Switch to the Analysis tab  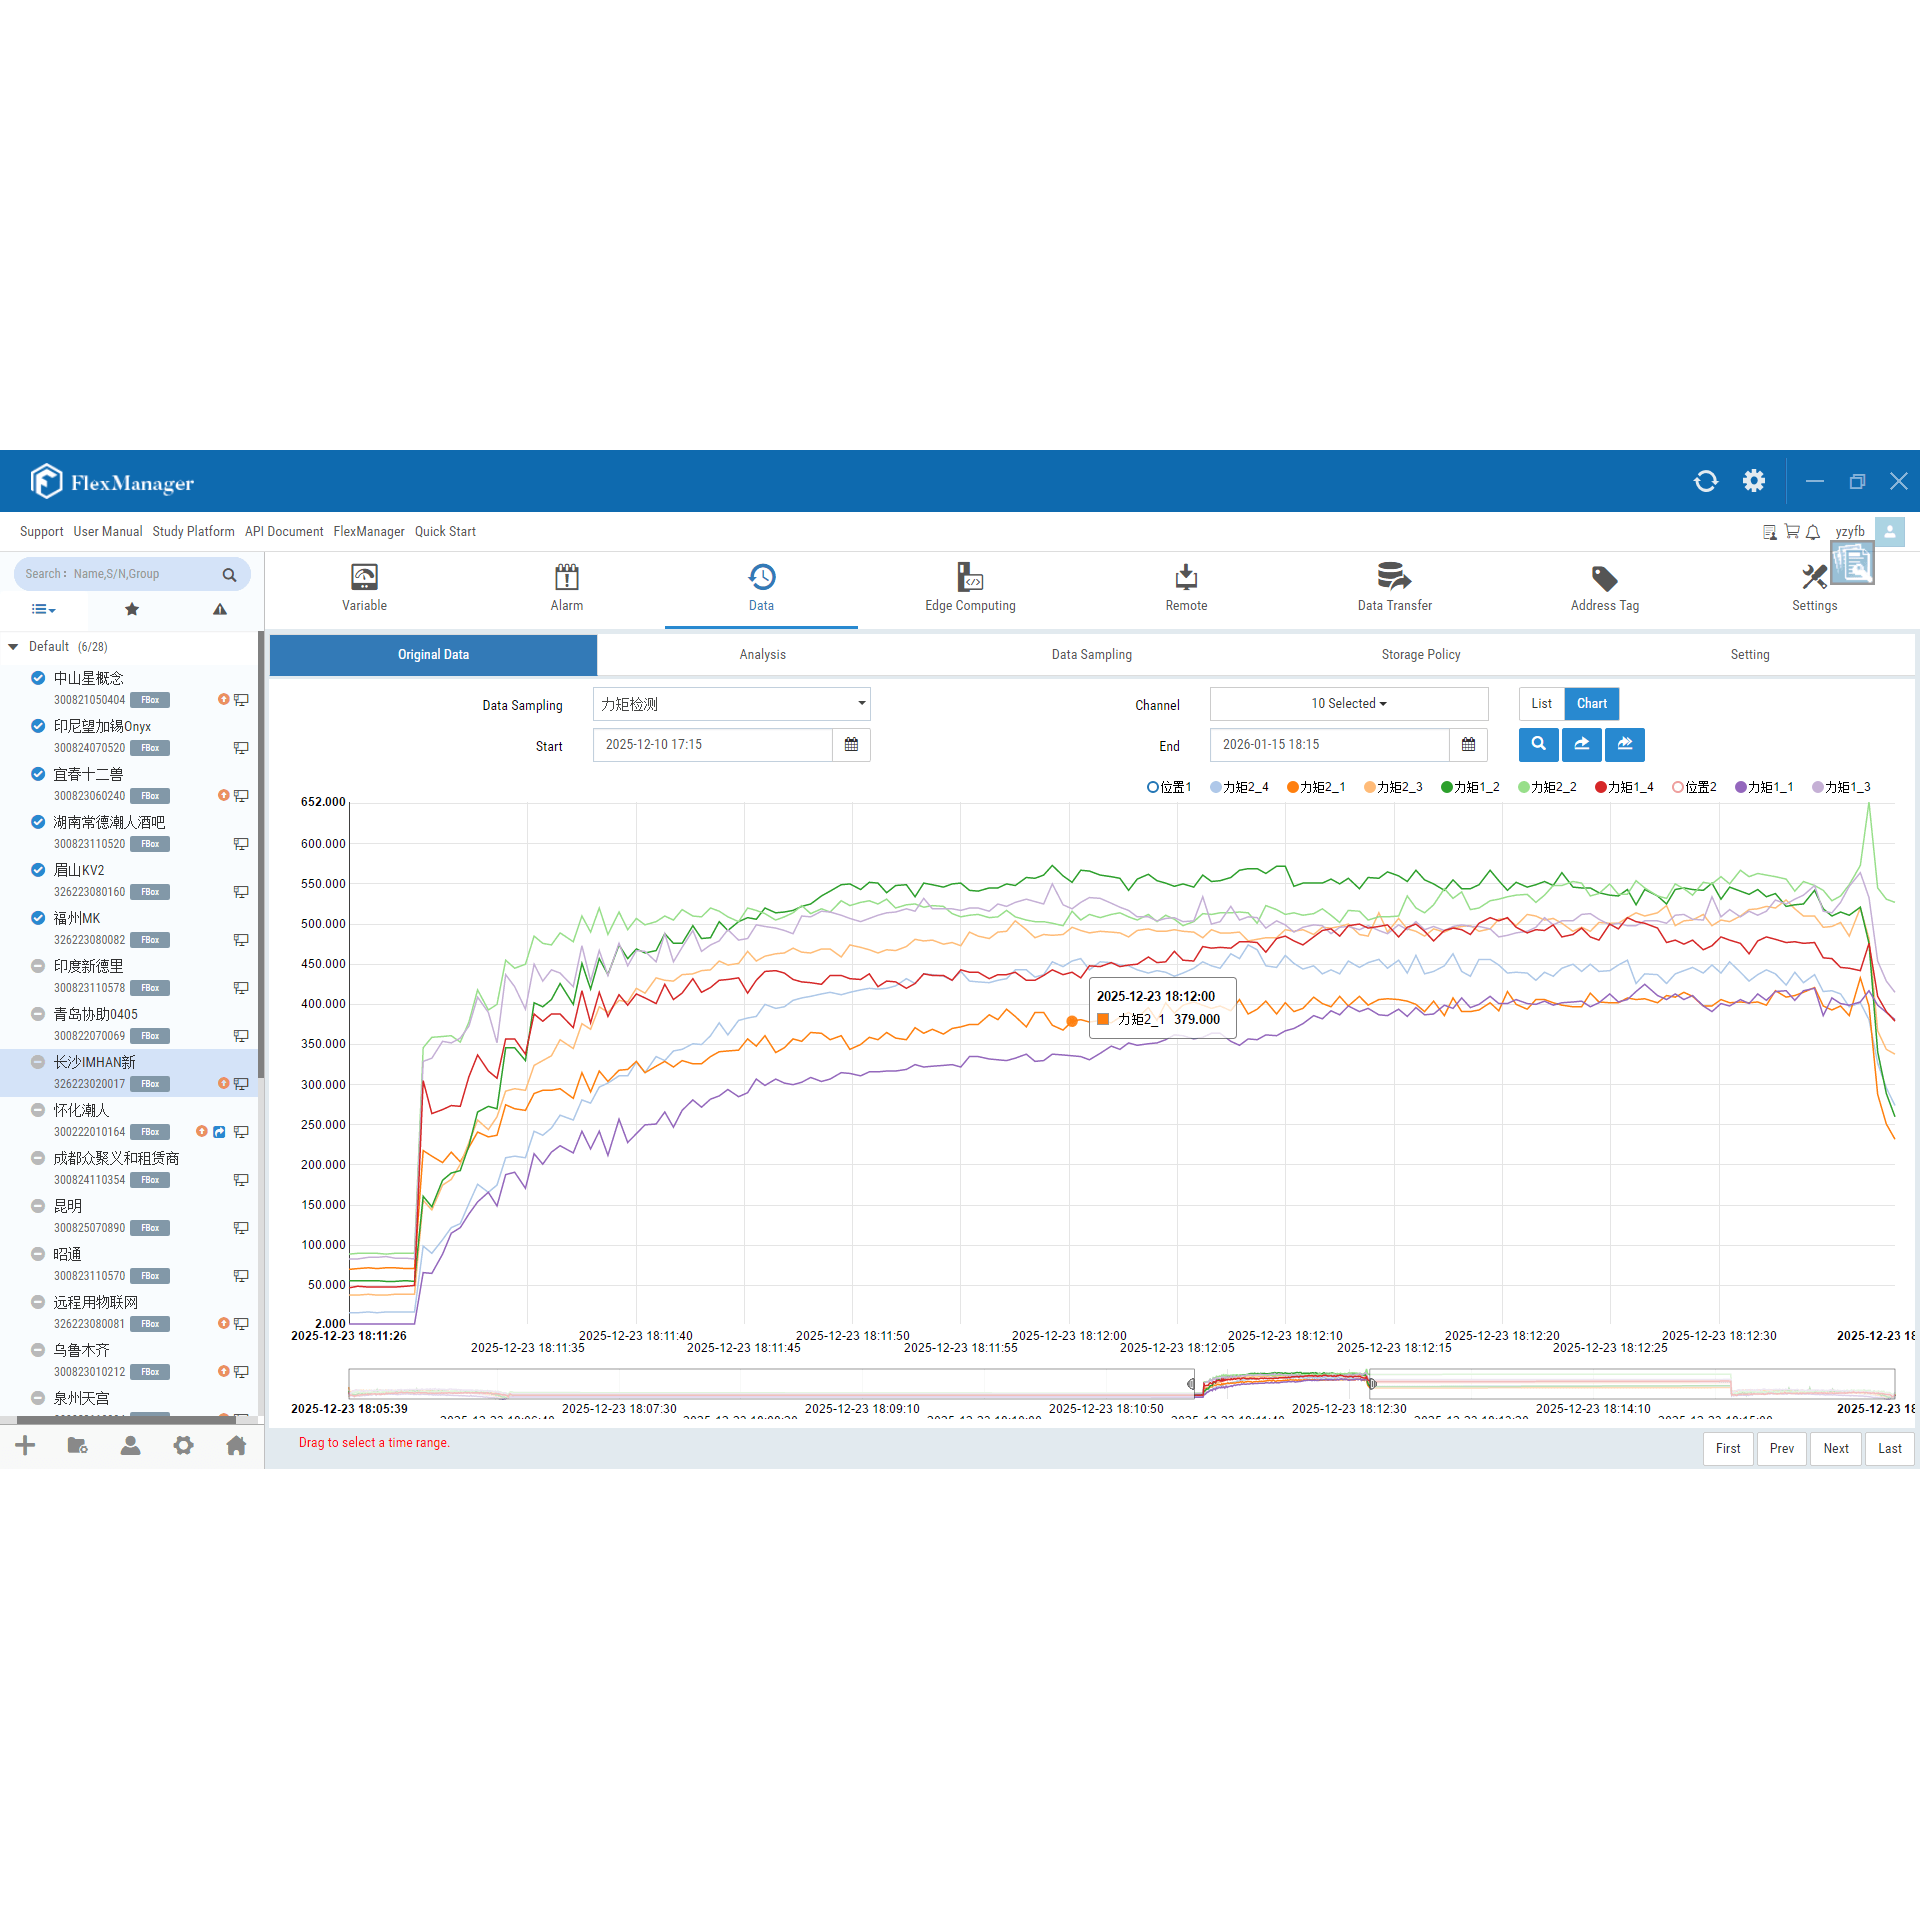762,655
